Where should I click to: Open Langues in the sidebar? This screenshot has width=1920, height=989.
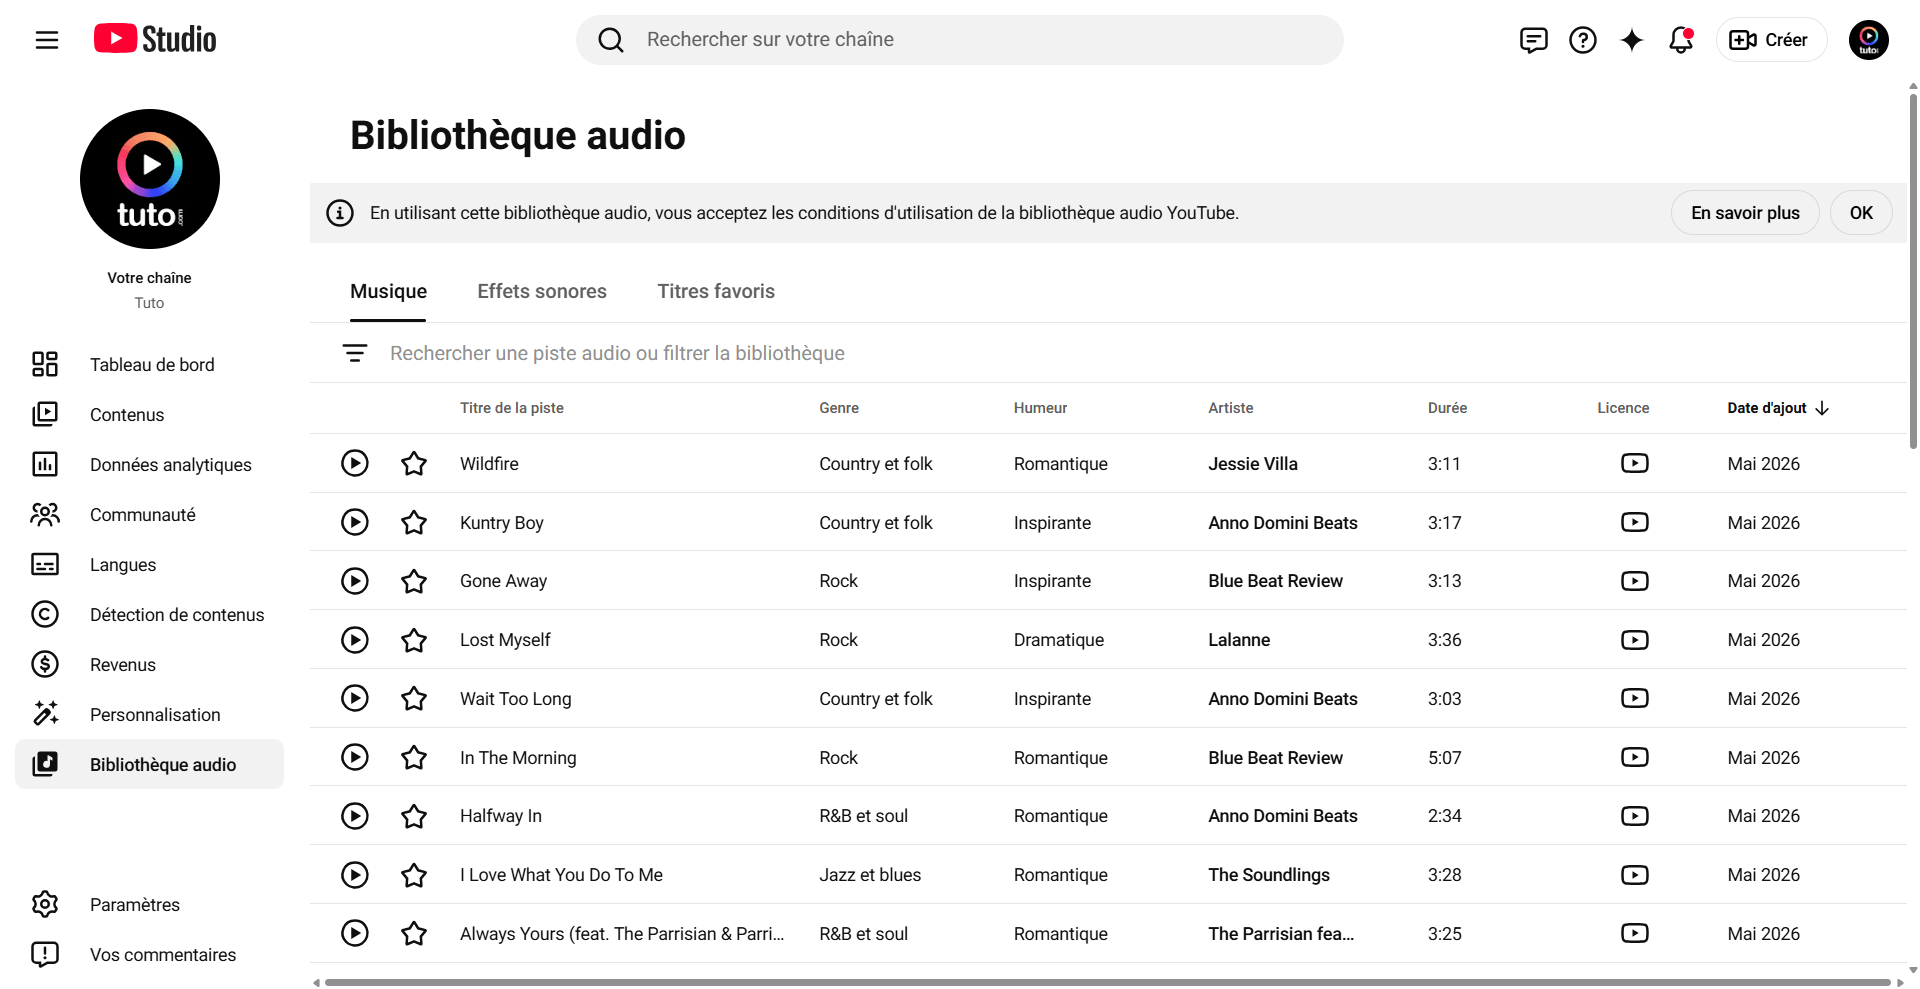point(149,564)
